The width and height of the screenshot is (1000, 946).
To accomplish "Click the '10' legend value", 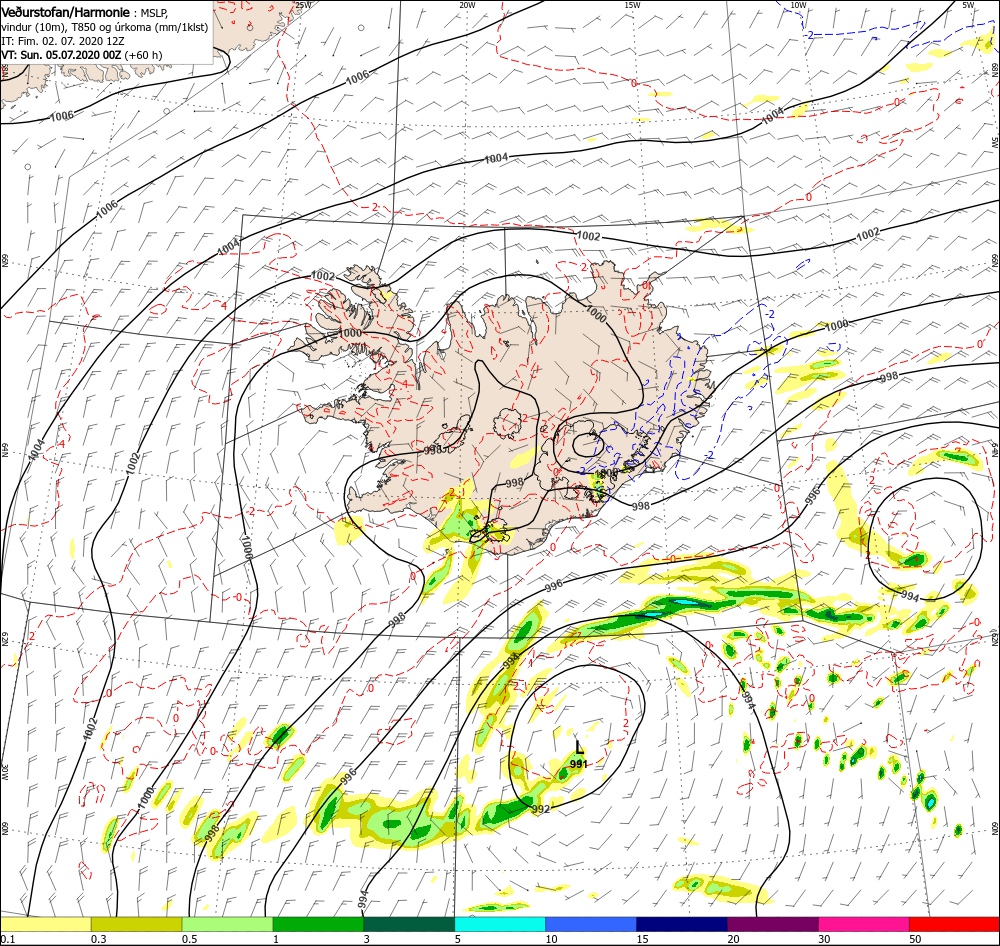I will click(x=552, y=939).
